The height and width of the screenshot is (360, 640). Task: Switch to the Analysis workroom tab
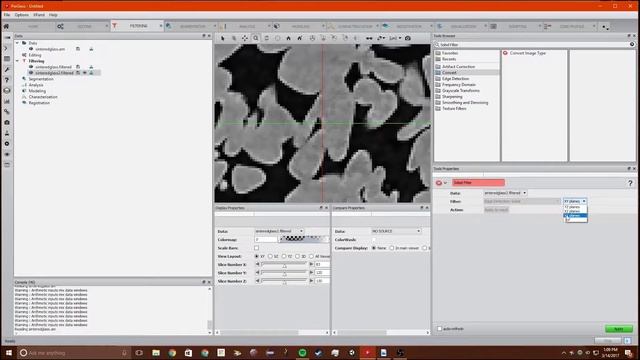point(244,26)
